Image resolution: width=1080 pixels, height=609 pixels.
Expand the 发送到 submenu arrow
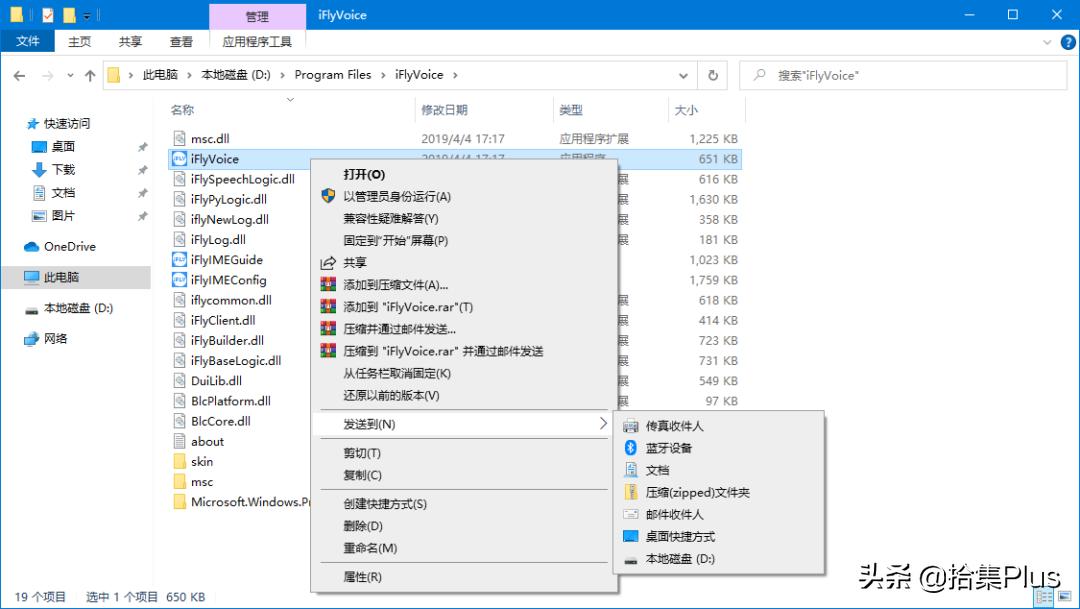603,424
